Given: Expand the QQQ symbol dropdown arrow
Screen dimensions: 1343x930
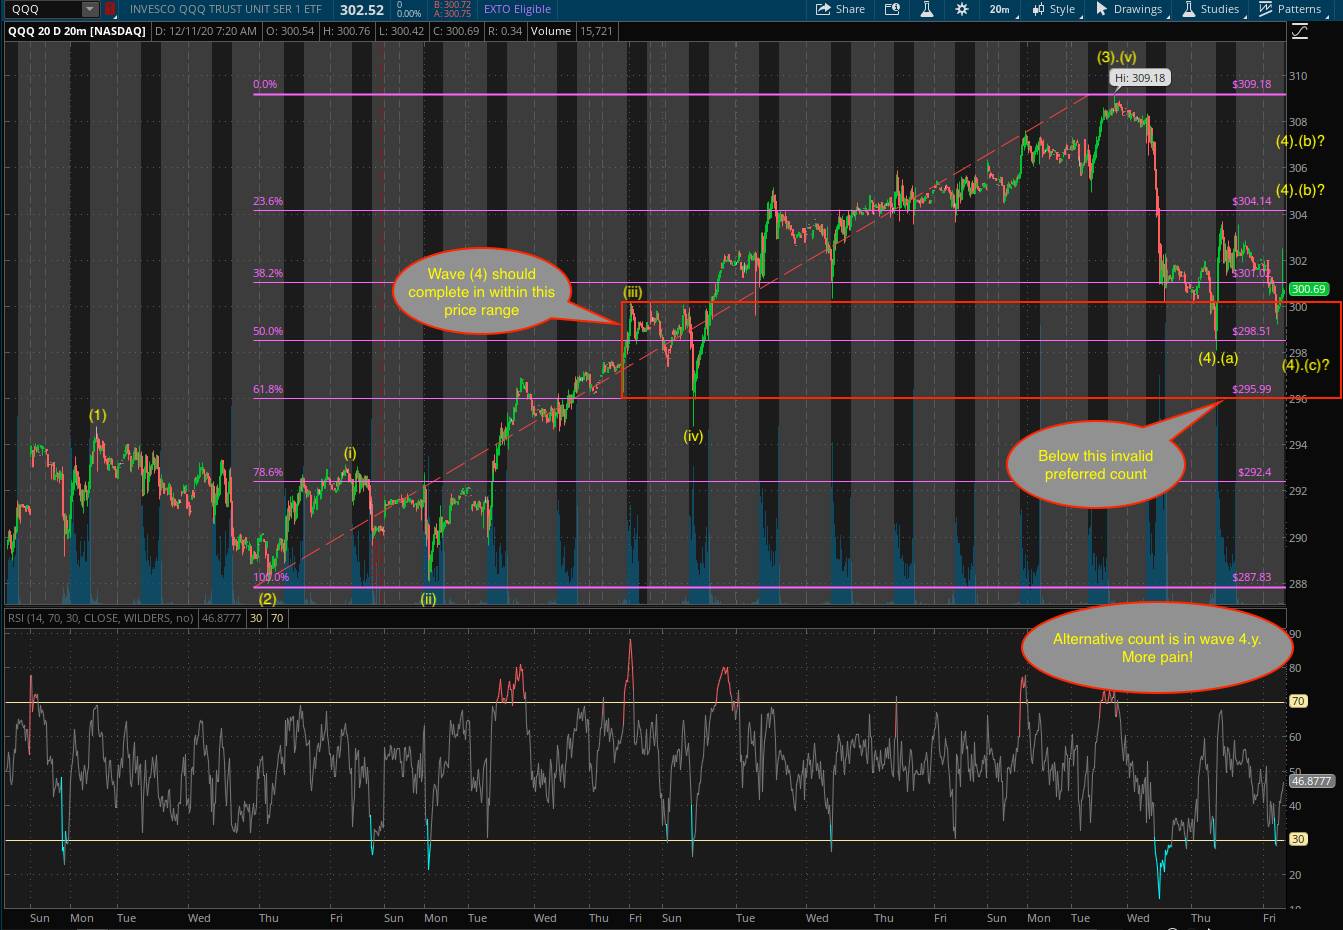Looking at the screenshot, I should (90, 9).
